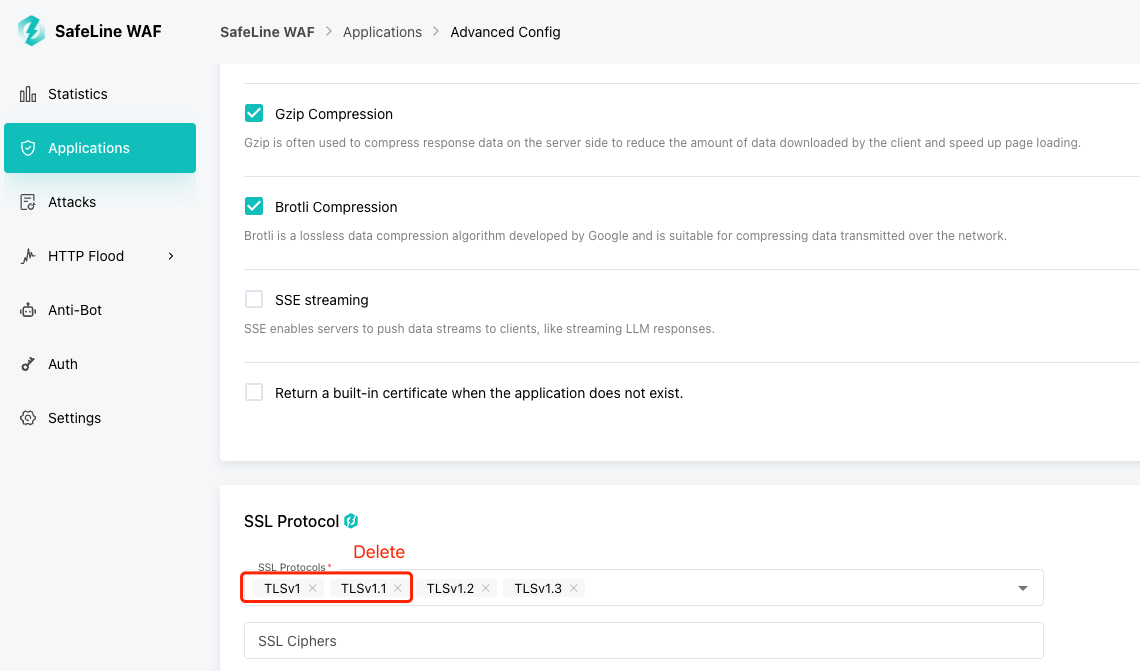Click the Applications breadcrumb link

pyautogui.click(x=382, y=32)
